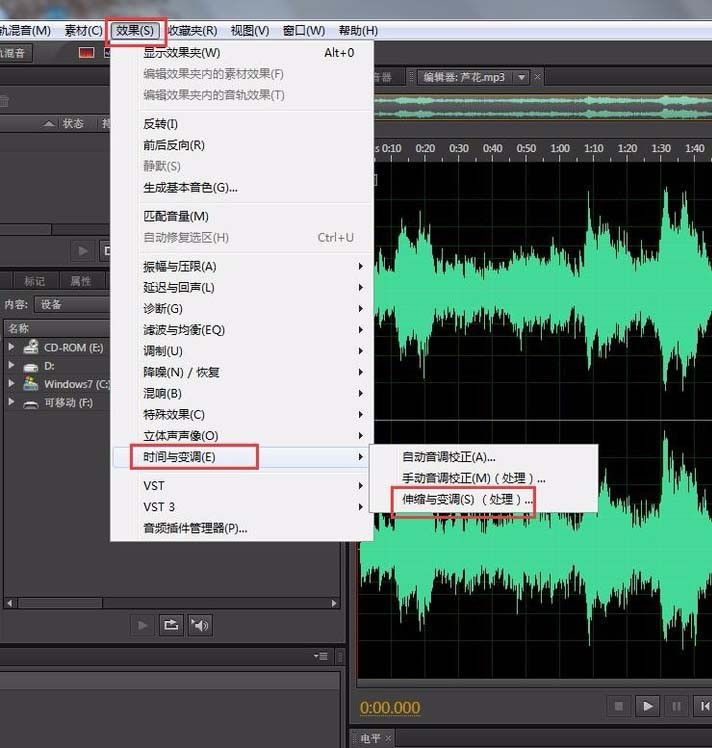Expand the 特殊效果(C) submenu
The image size is (712, 748).
pyautogui.click(x=242, y=415)
